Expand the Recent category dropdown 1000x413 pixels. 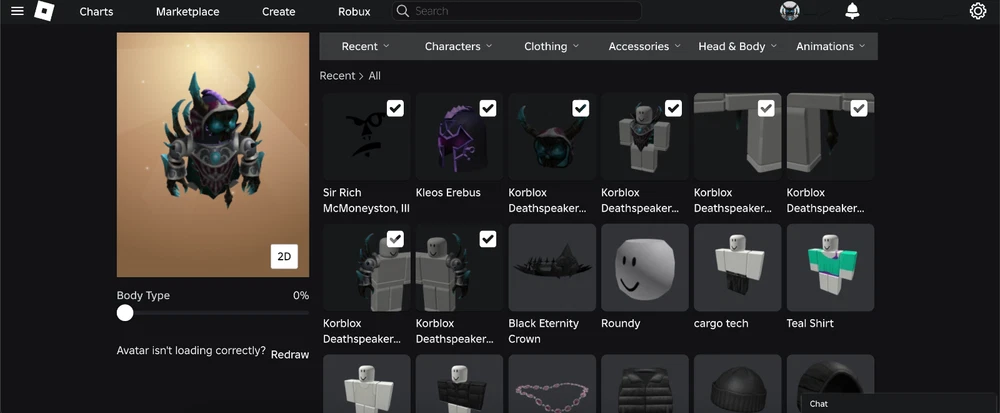pyautogui.click(x=365, y=46)
